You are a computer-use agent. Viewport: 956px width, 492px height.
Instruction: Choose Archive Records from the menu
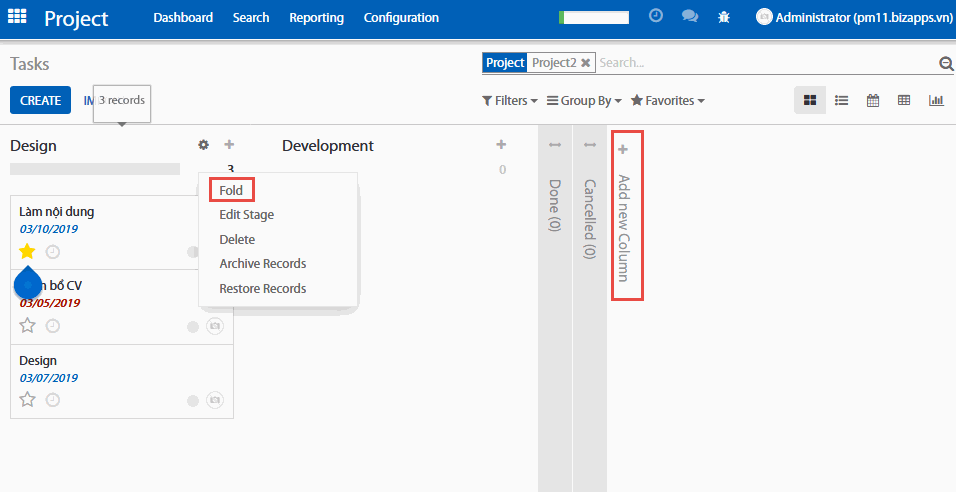coord(262,264)
